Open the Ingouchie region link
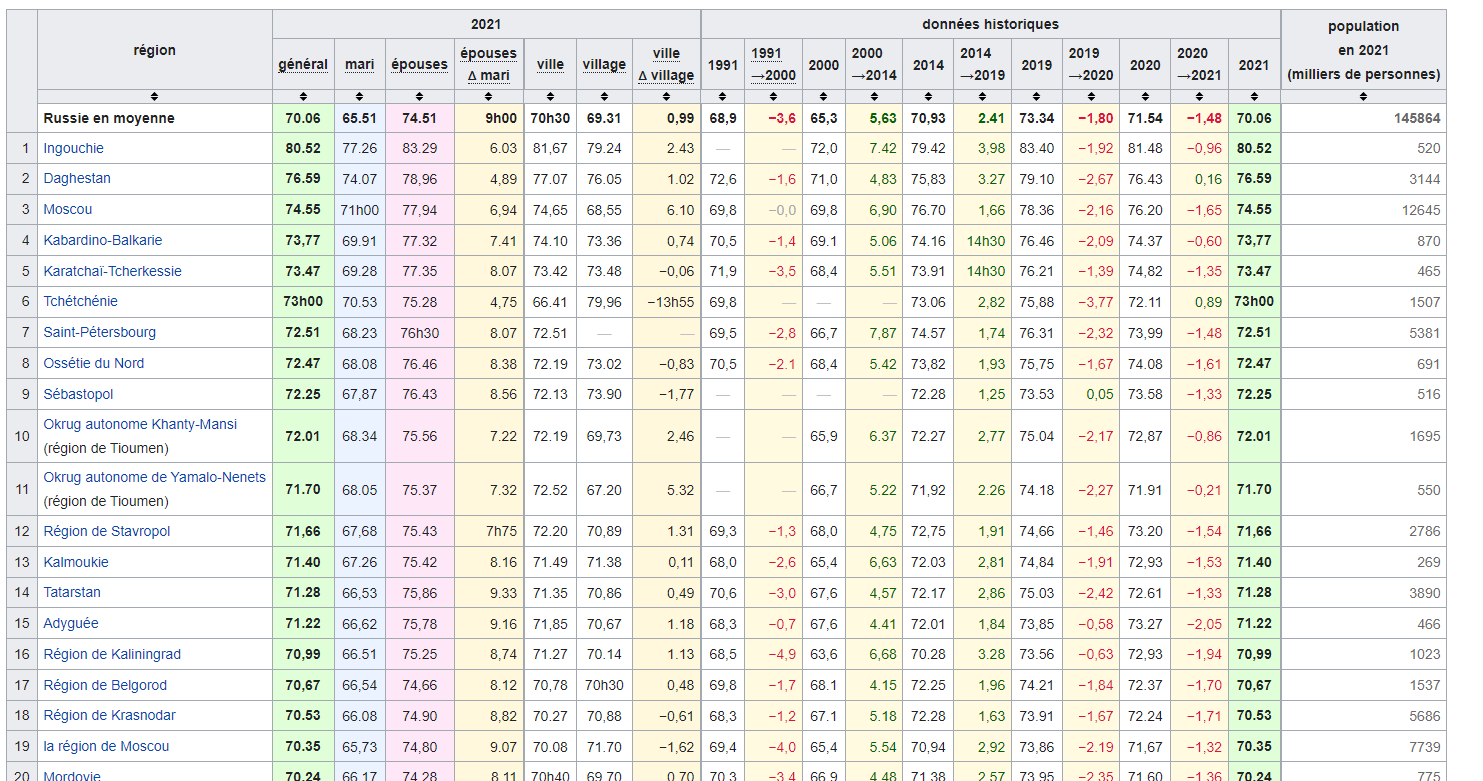The image size is (1483, 781). coord(73,148)
